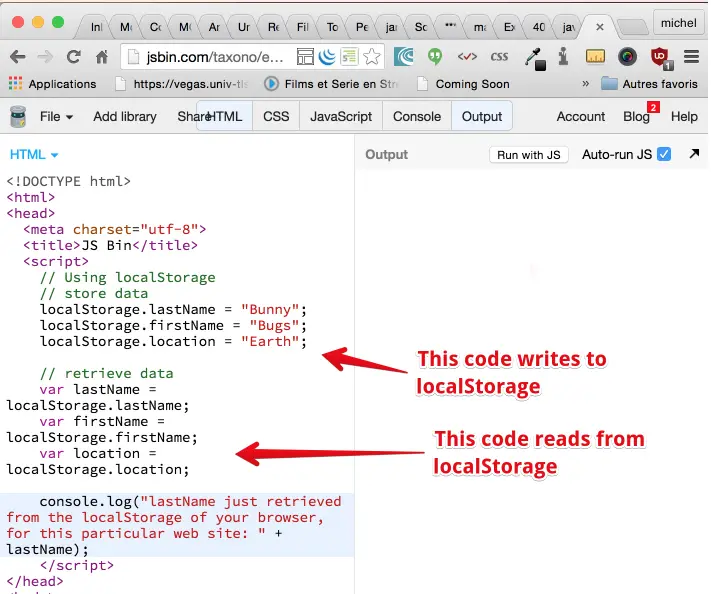Pop out output with arrow icon
The image size is (711, 594).
[x=694, y=154]
